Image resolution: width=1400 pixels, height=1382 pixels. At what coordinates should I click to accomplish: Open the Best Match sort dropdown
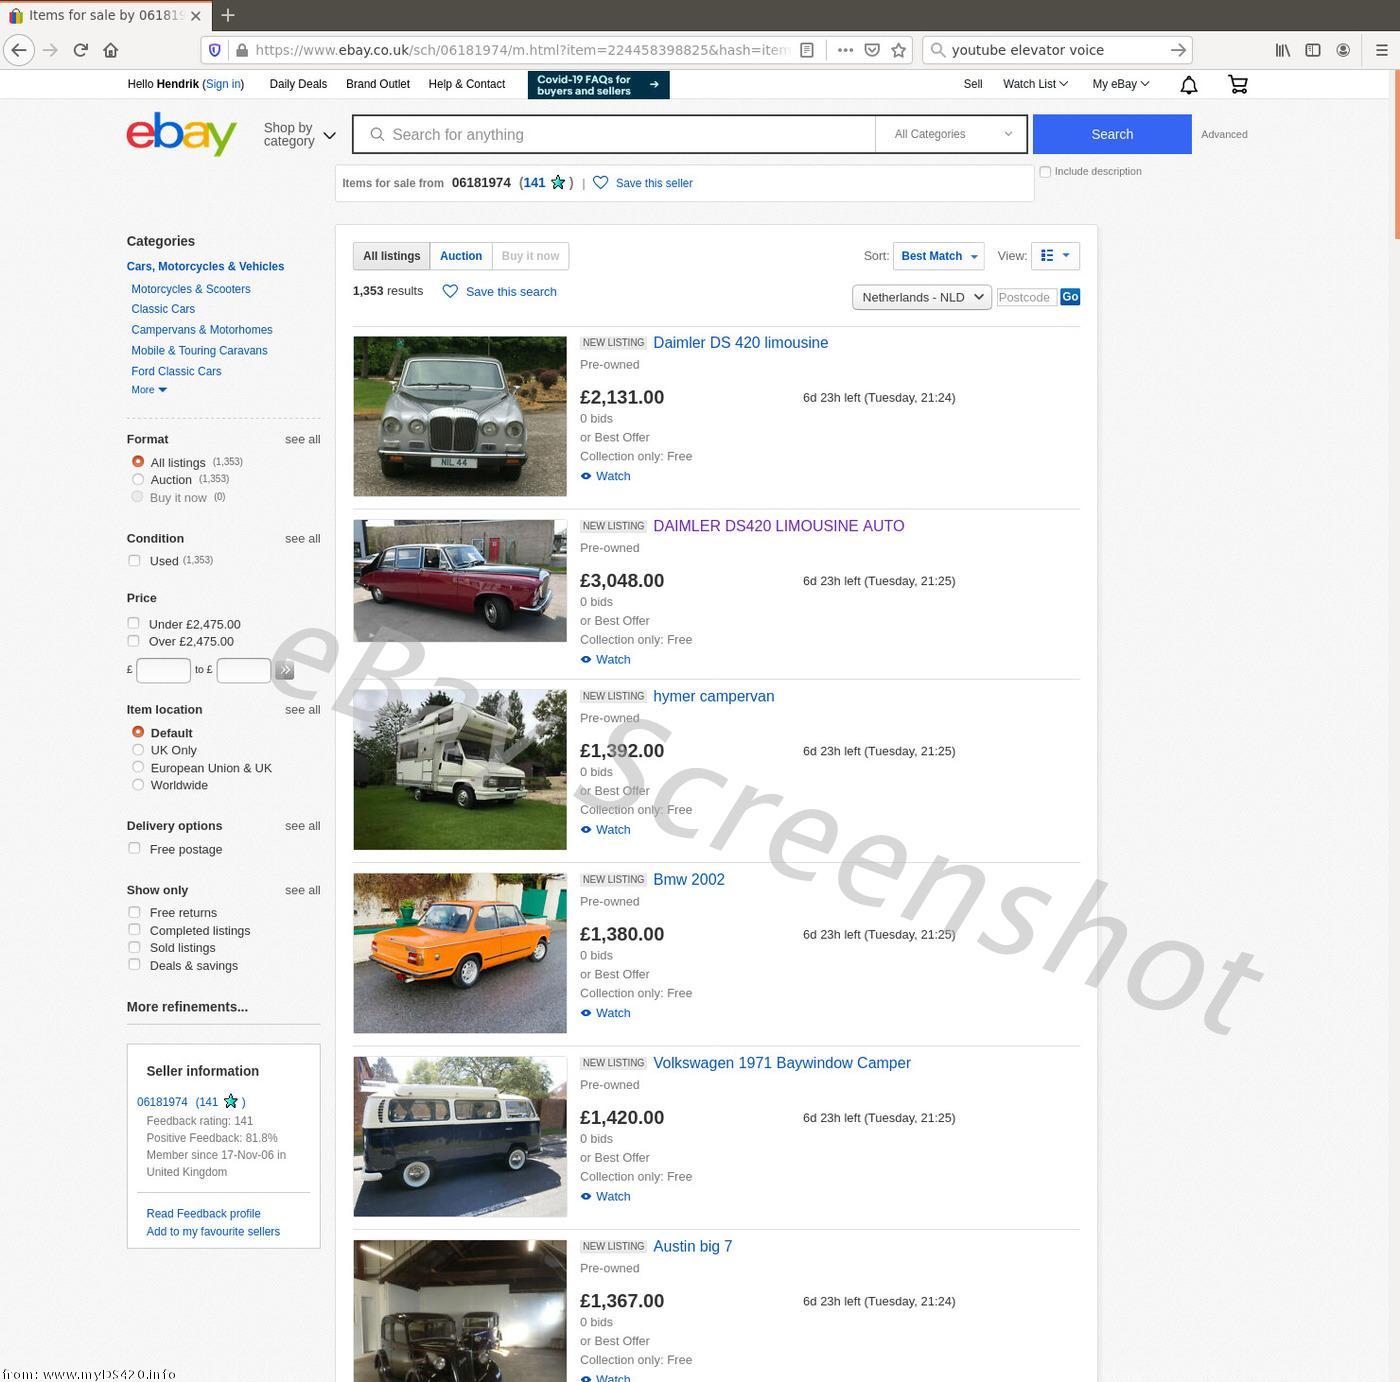(x=938, y=256)
